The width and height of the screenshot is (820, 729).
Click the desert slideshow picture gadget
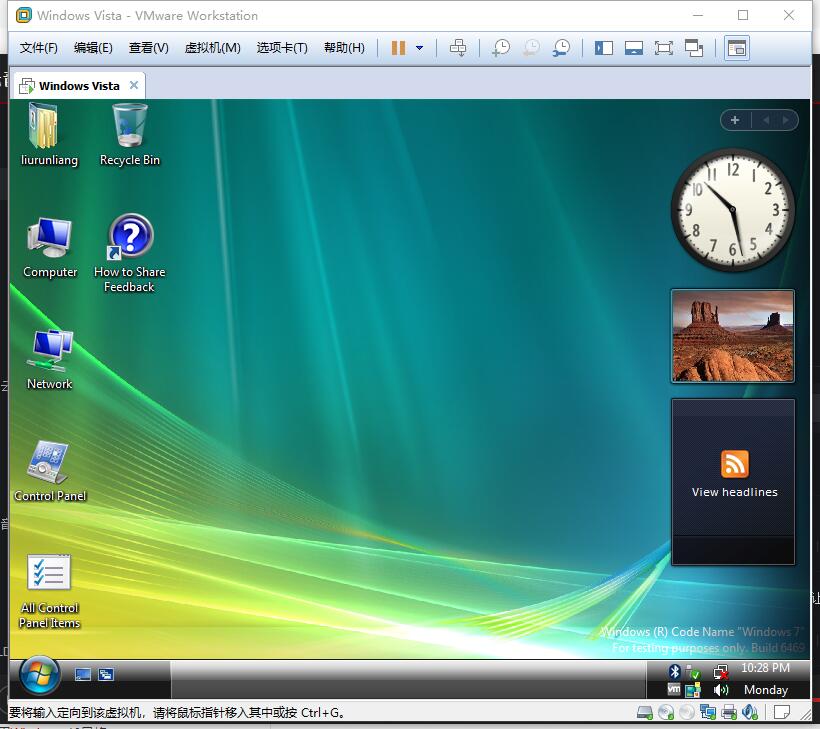click(733, 336)
